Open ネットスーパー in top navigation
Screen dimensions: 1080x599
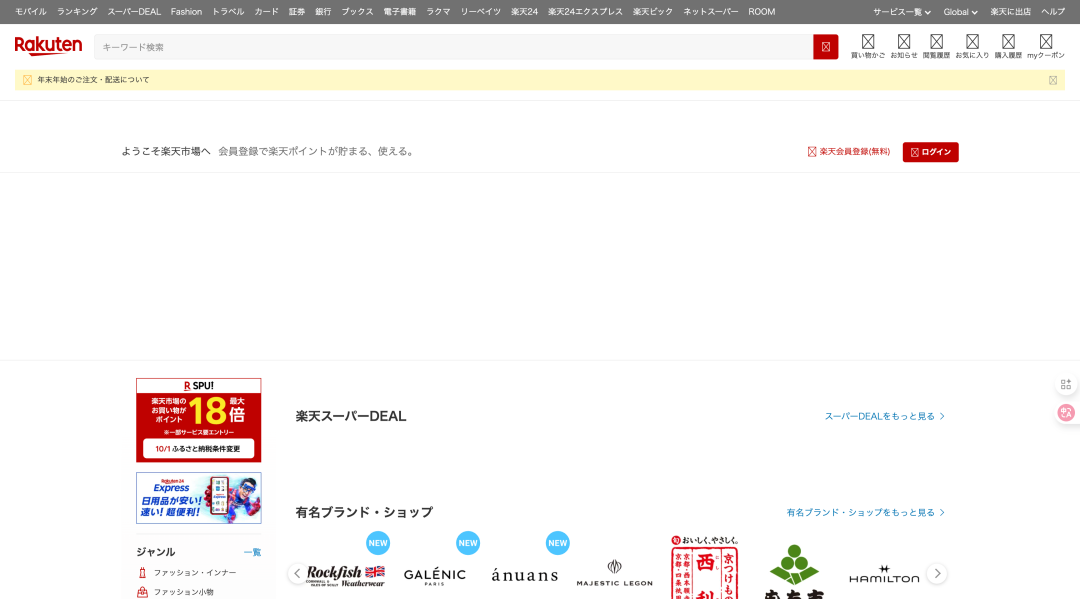[x=710, y=12]
